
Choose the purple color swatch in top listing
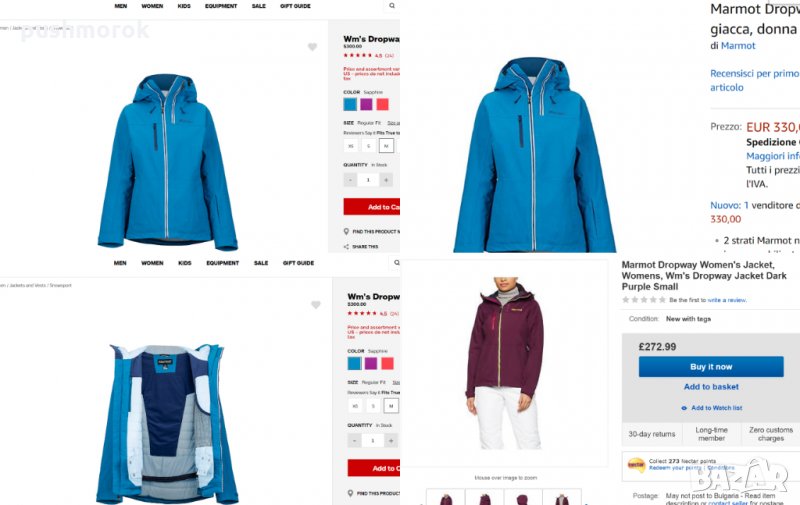pyautogui.click(x=366, y=105)
